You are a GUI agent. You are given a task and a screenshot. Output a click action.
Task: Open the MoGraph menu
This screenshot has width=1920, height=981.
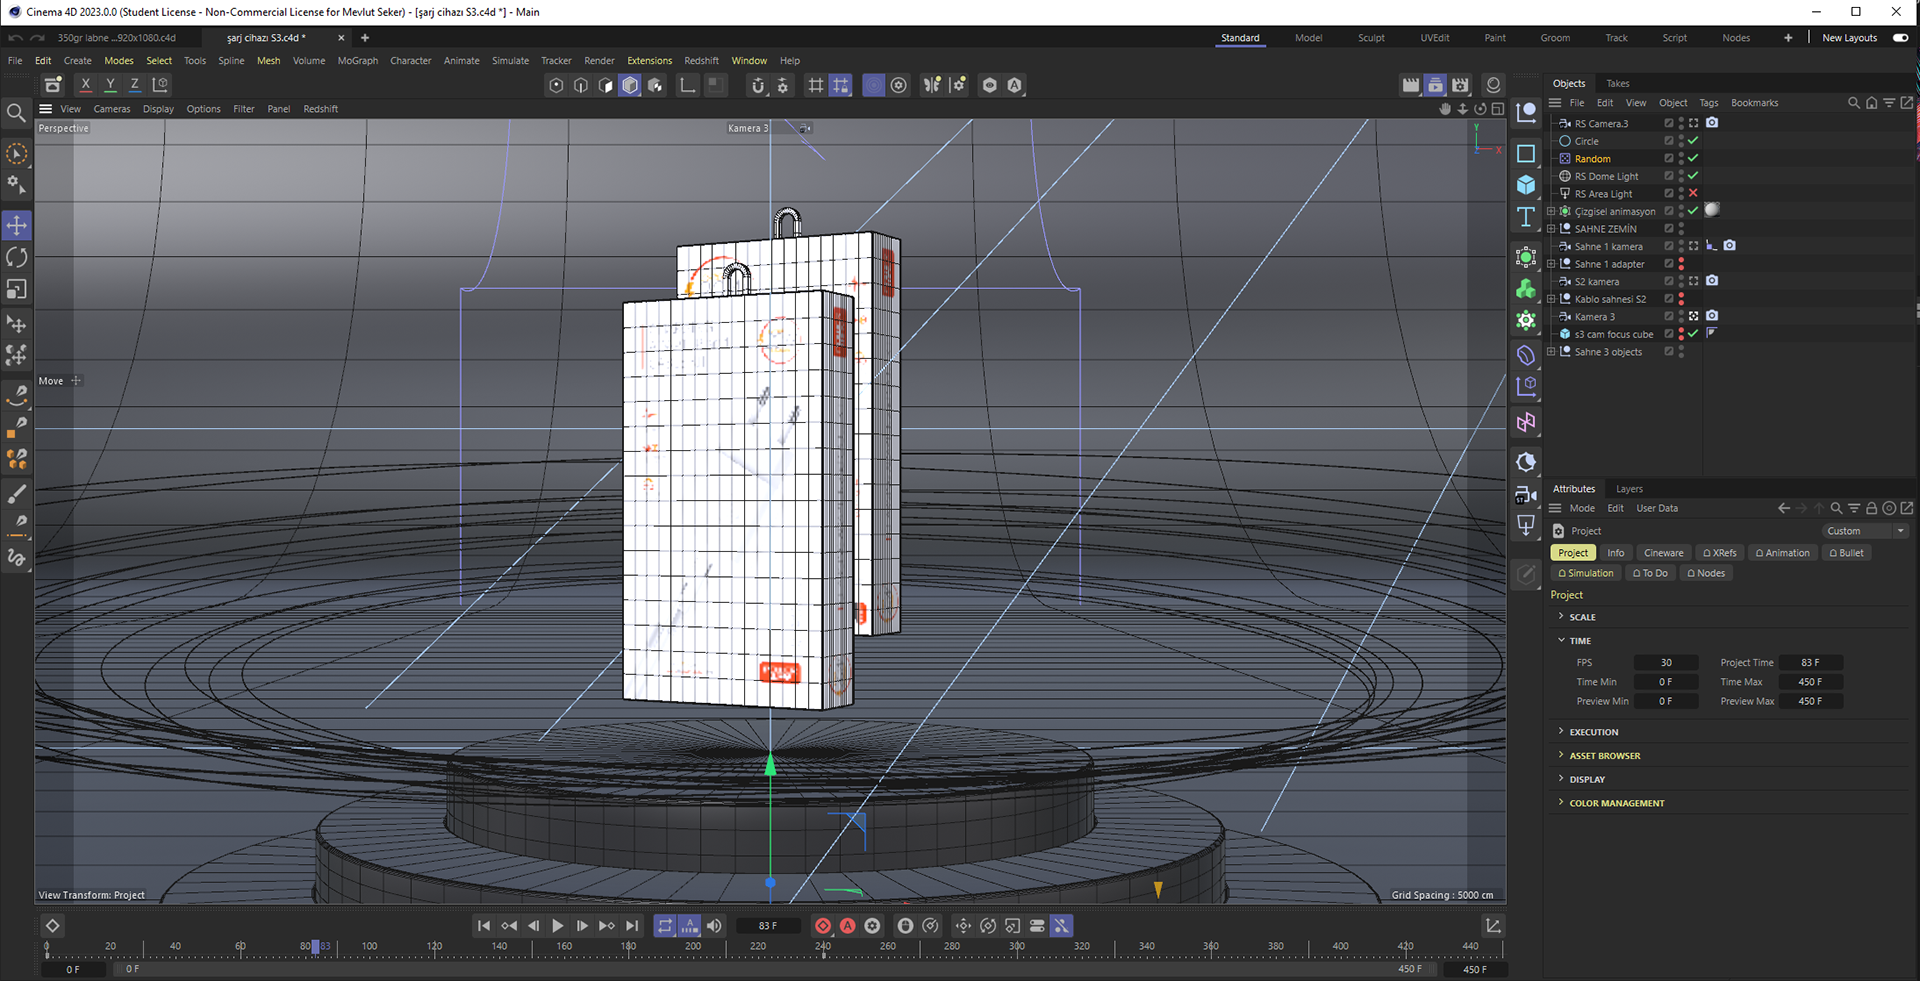tap(357, 61)
